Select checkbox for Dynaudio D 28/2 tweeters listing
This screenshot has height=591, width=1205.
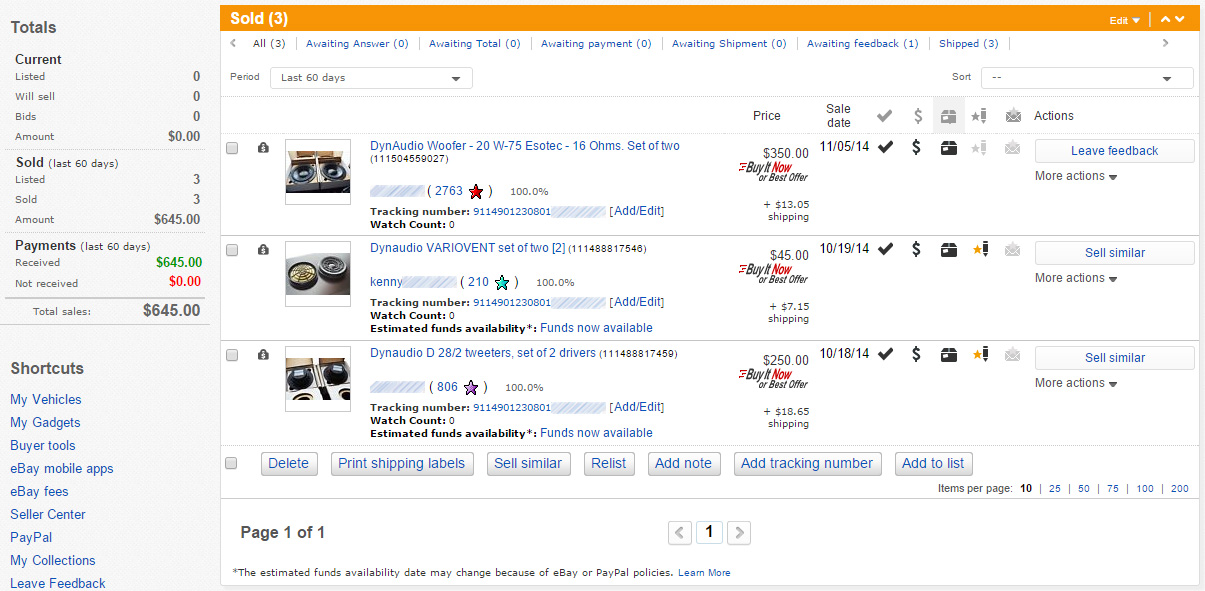[x=232, y=355]
